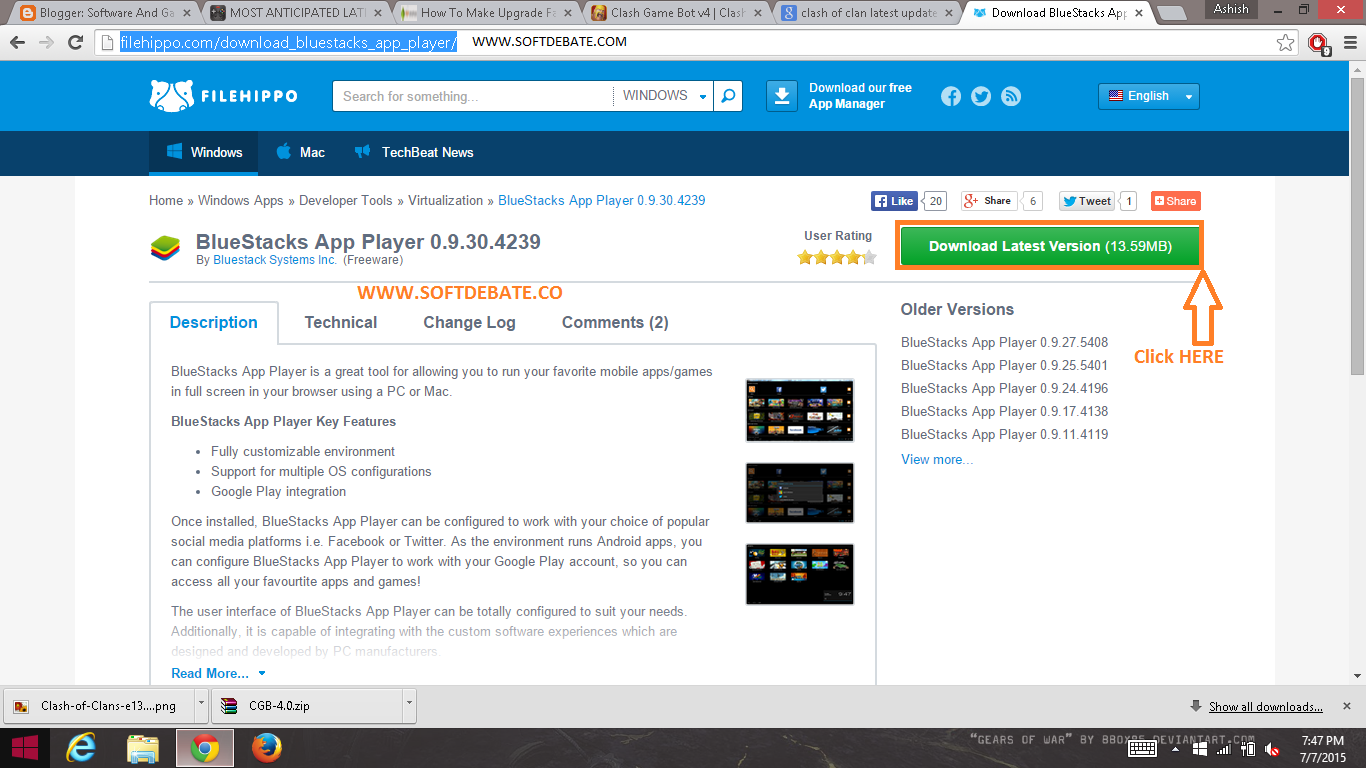Click the BlueStacks app logo icon

pos(165,248)
